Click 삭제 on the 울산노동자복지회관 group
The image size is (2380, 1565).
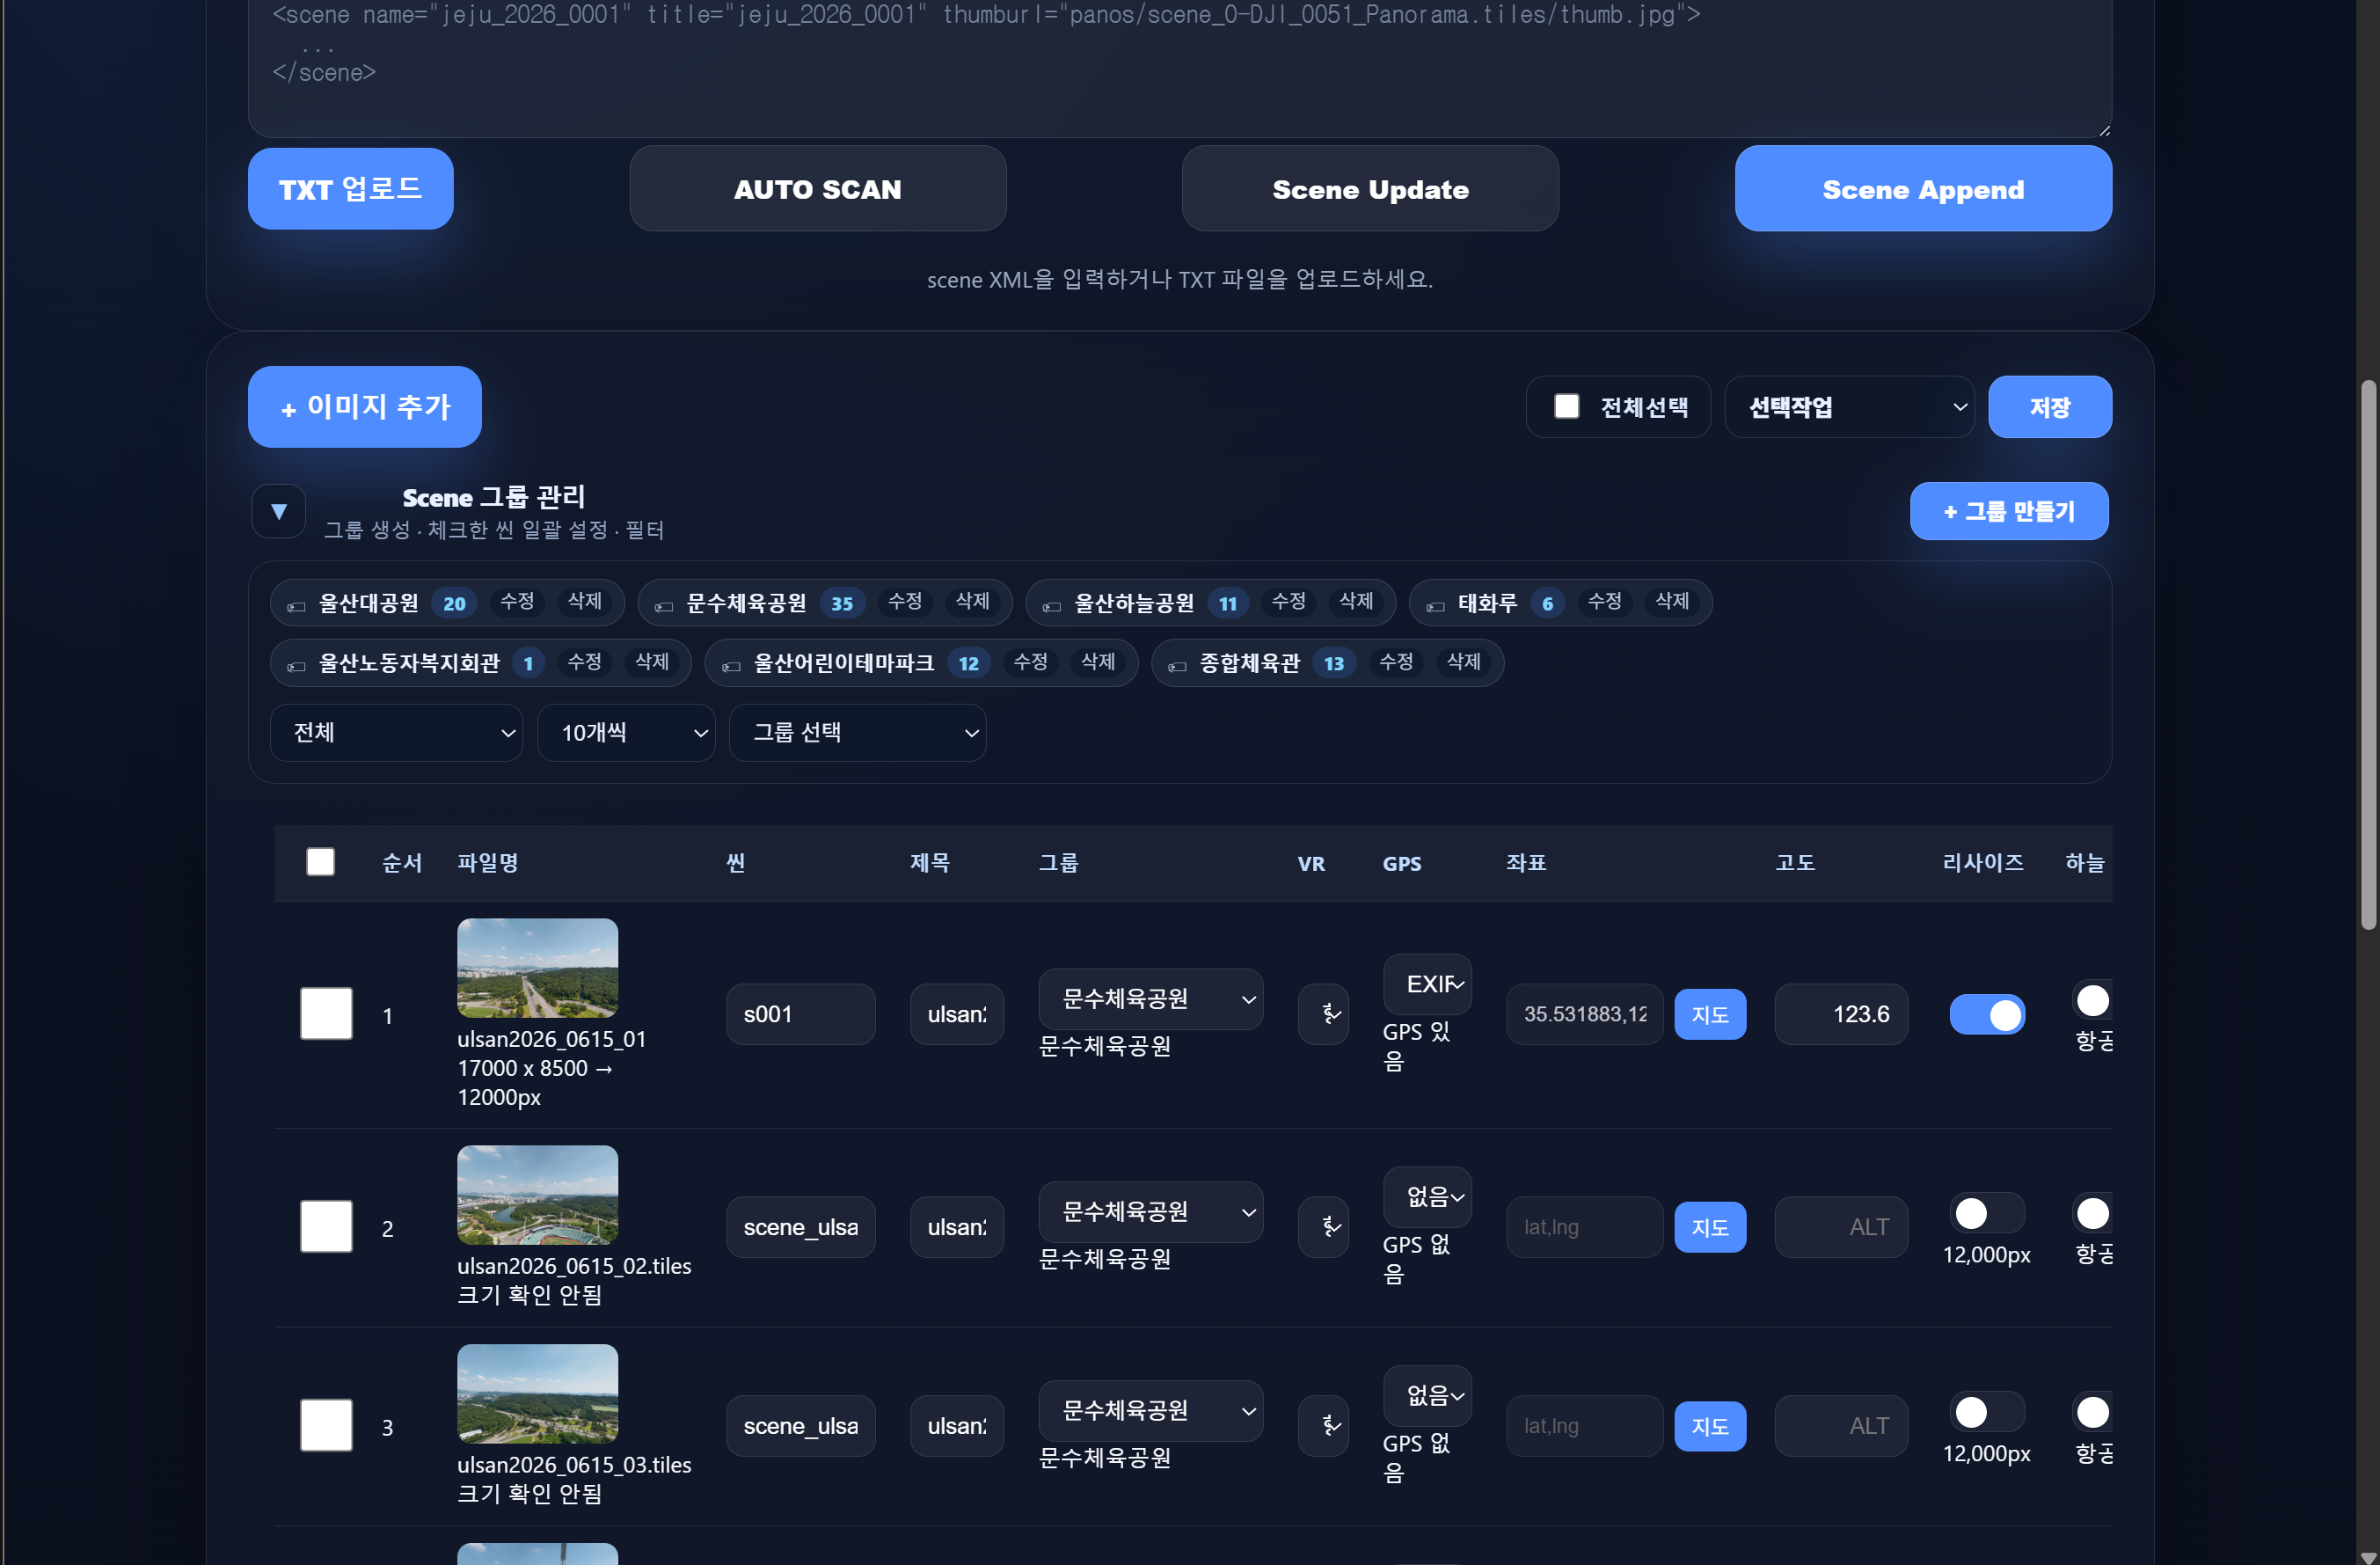(652, 662)
